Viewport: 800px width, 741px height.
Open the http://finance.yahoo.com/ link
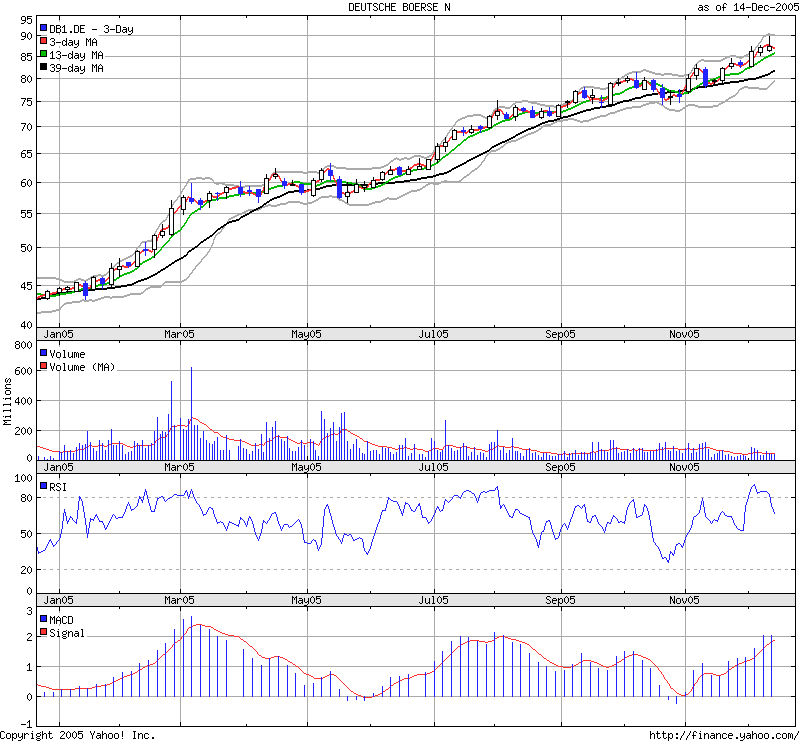click(x=724, y=735)
